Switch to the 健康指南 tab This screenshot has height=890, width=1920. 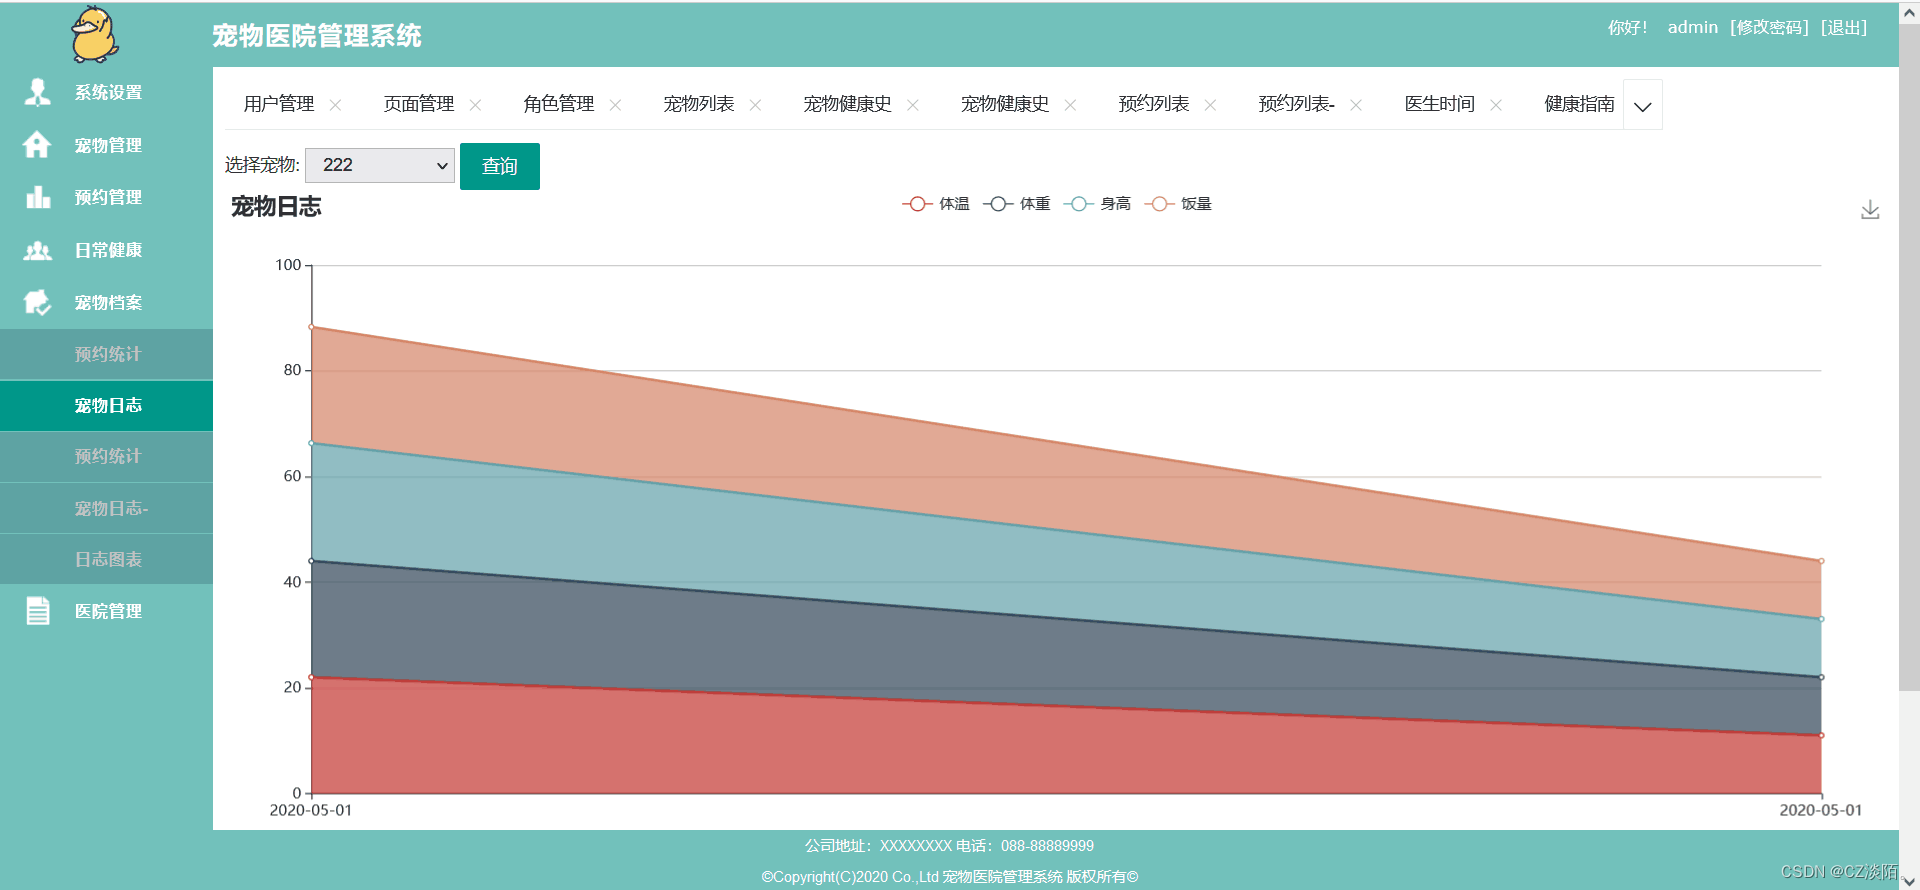coord(1579,104)
